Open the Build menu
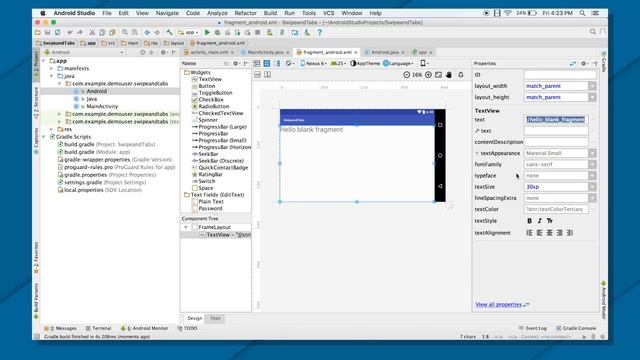 click(x=270, y=13)
